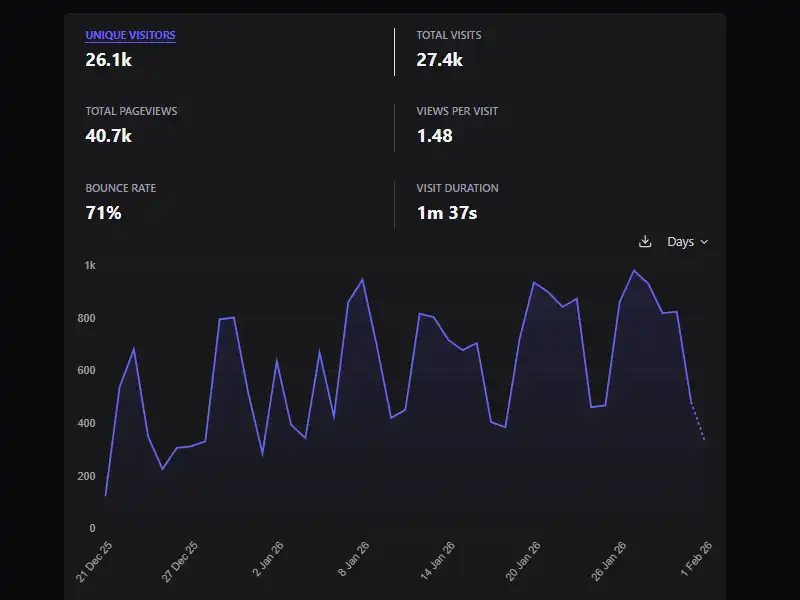Screen dimensions: 800x600
Task: Click the export/download chart icon
Action: [x=645, y=241]
